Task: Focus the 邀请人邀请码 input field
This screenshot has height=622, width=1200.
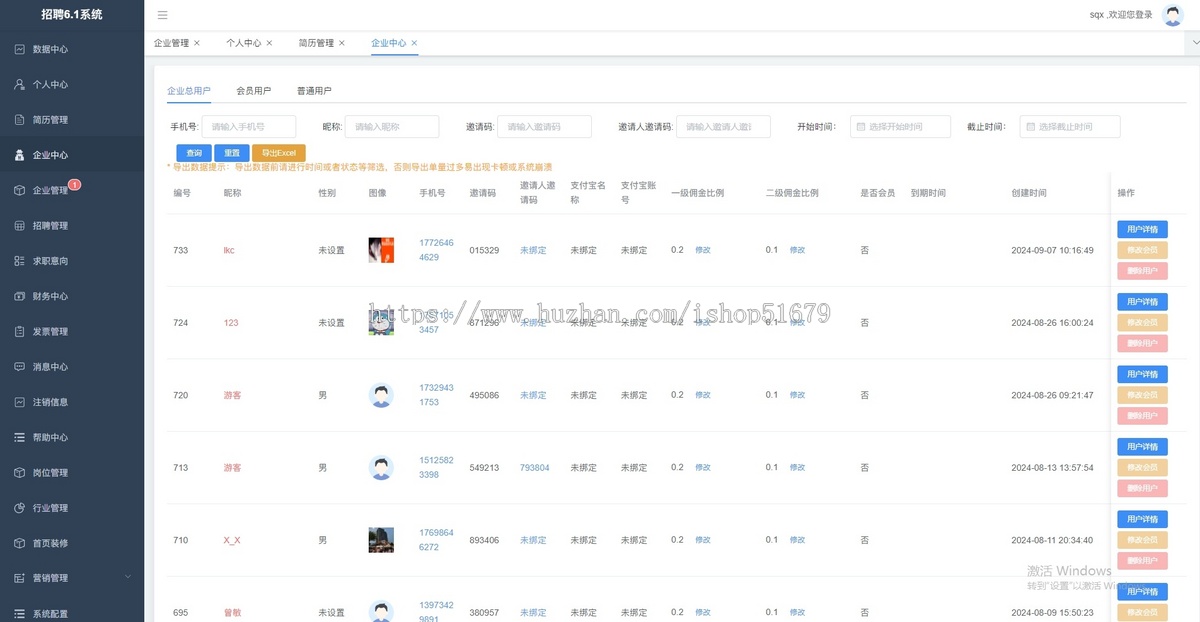Action: [723, 127]
